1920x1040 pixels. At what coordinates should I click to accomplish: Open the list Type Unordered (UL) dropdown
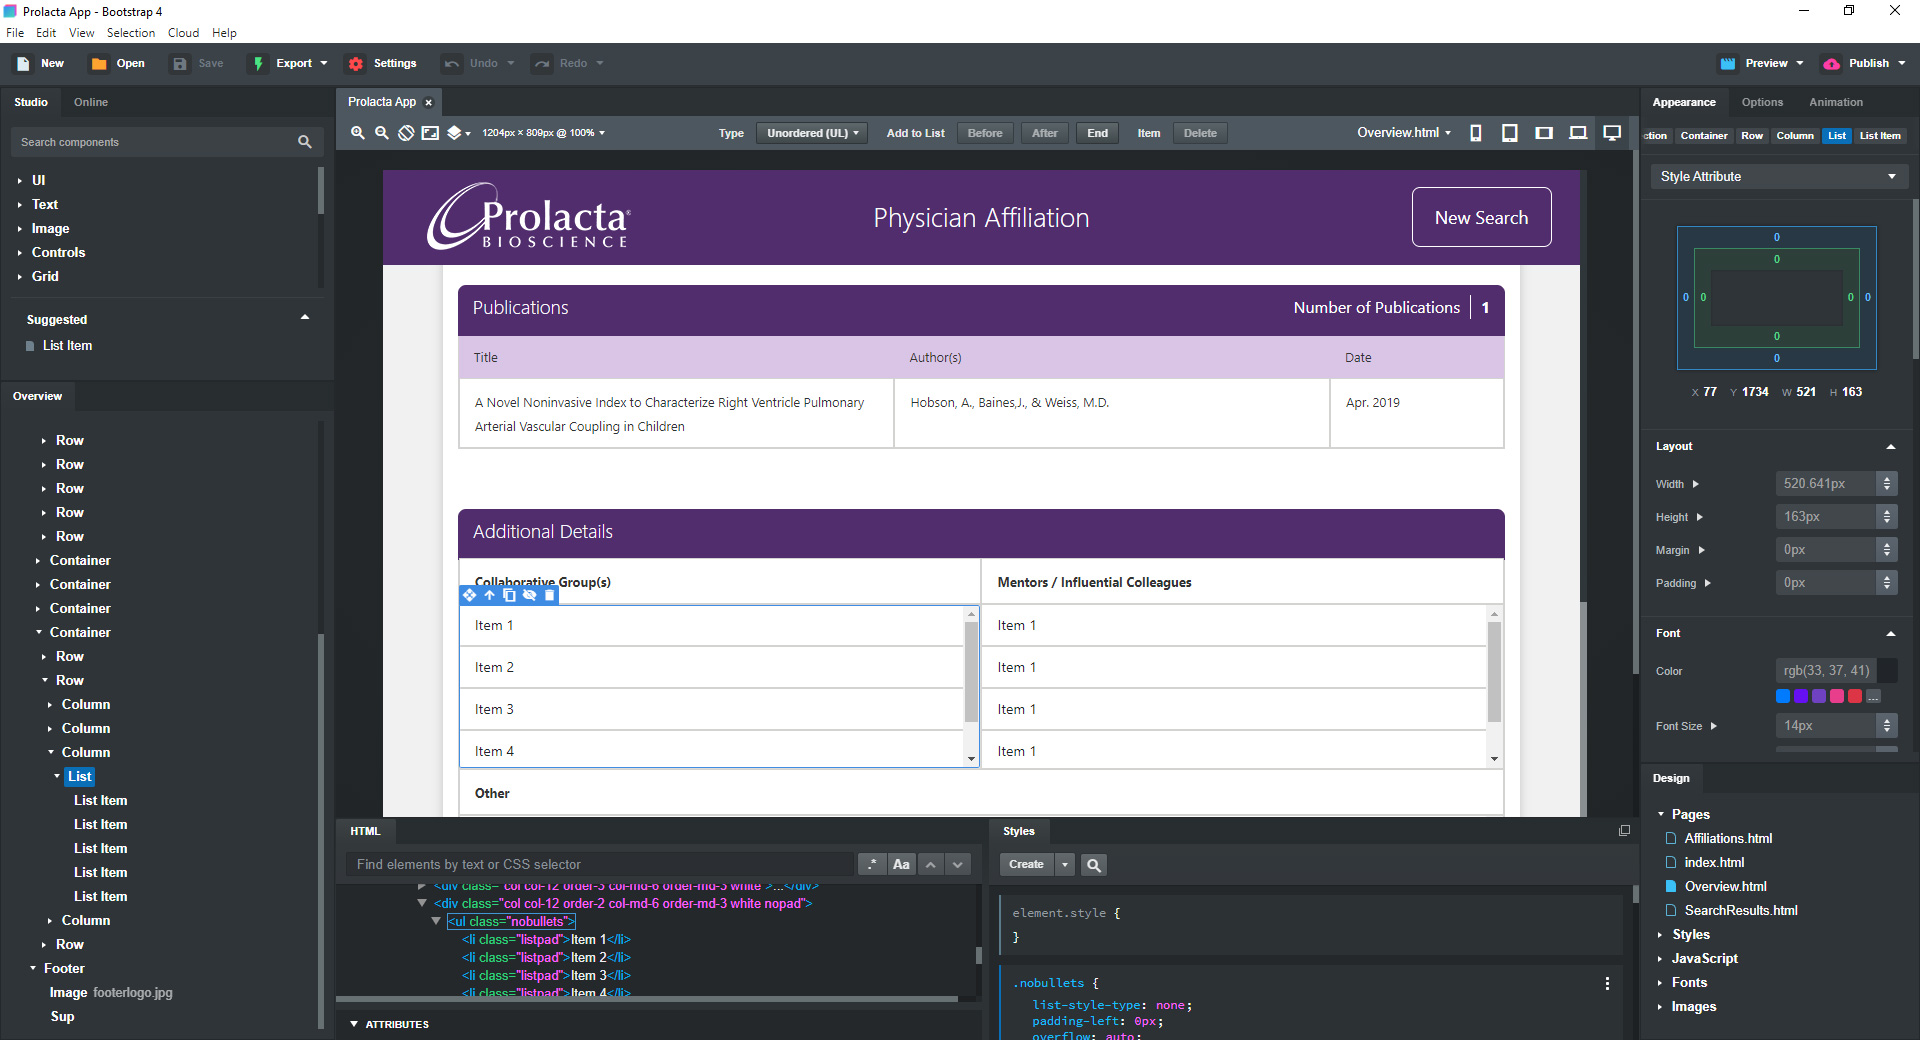812,133
